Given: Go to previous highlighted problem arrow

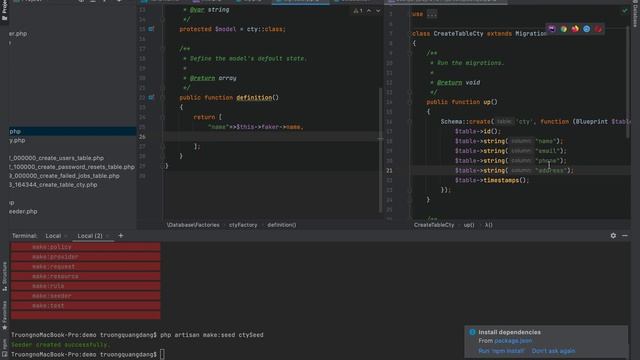Looking at the screenshot, I should [369, 11].
